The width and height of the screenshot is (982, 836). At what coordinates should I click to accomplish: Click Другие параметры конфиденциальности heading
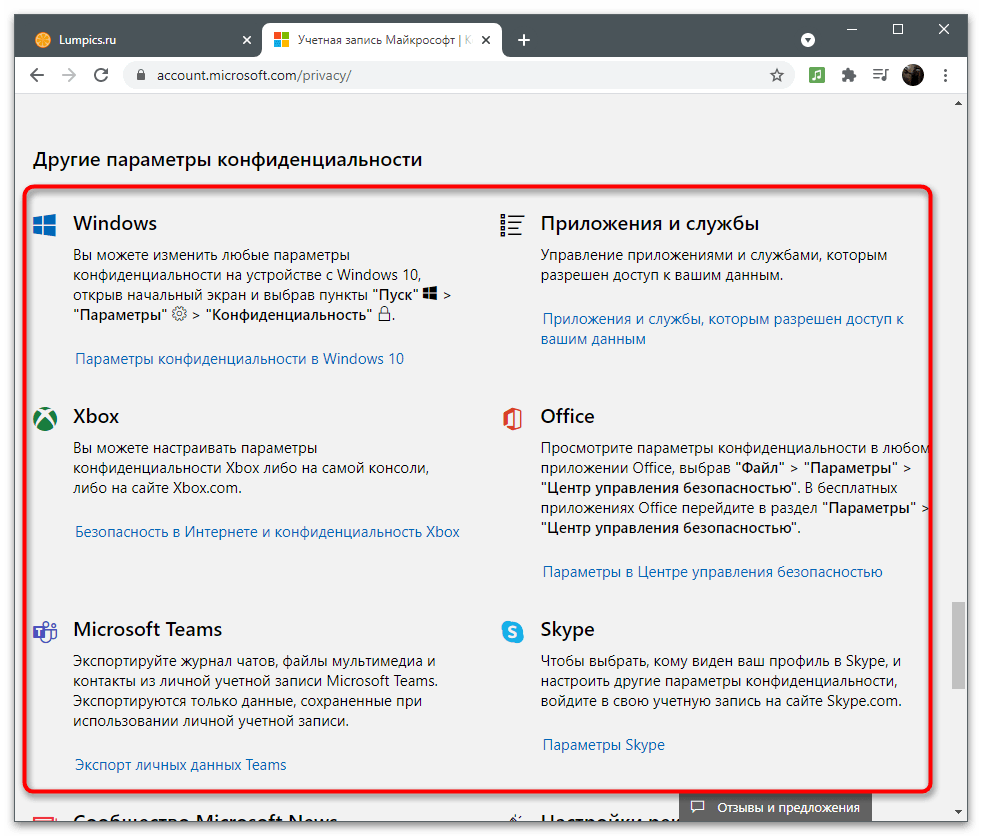[227, 160]
